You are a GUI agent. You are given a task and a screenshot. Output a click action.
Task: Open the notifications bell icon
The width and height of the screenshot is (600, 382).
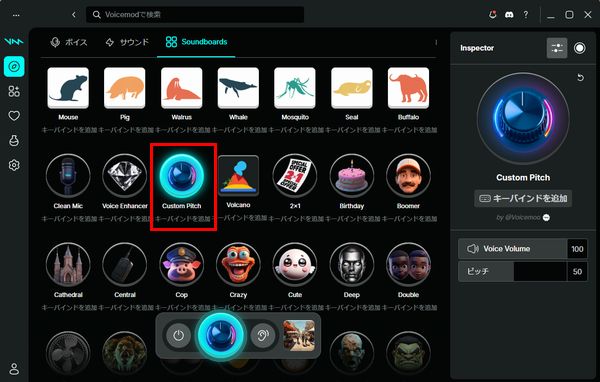click(492, 15)
